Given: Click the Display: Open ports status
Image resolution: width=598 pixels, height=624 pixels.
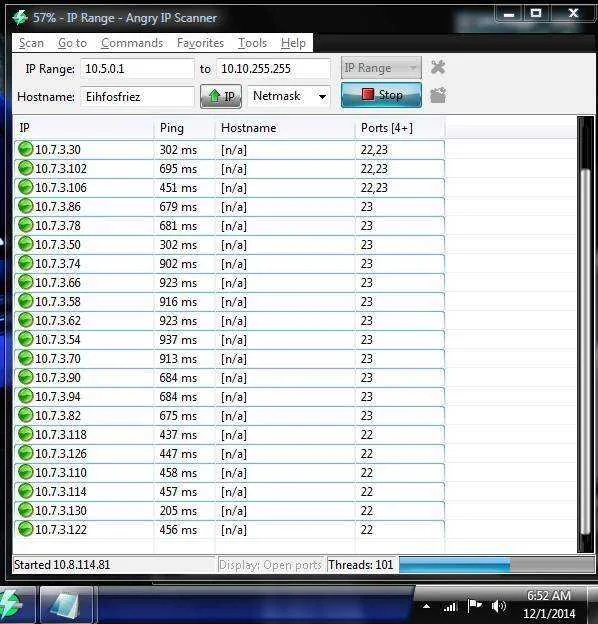Looking at the screenshot, I should pos(270,565).
